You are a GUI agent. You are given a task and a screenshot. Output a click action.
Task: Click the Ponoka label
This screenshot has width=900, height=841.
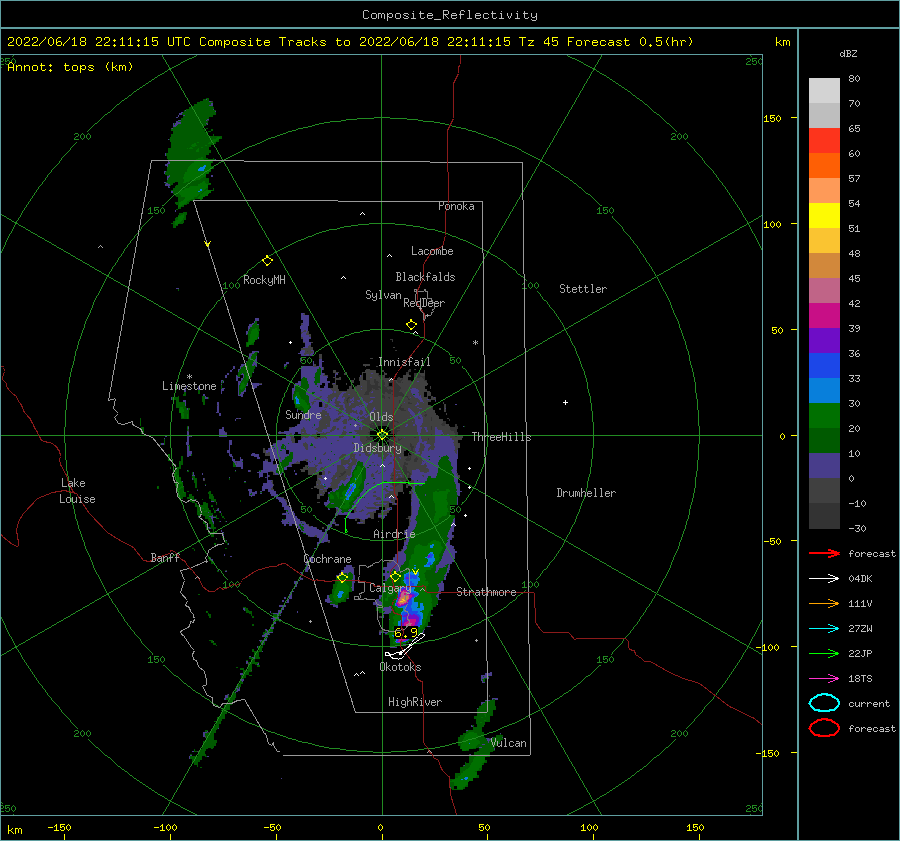(456, 206)
